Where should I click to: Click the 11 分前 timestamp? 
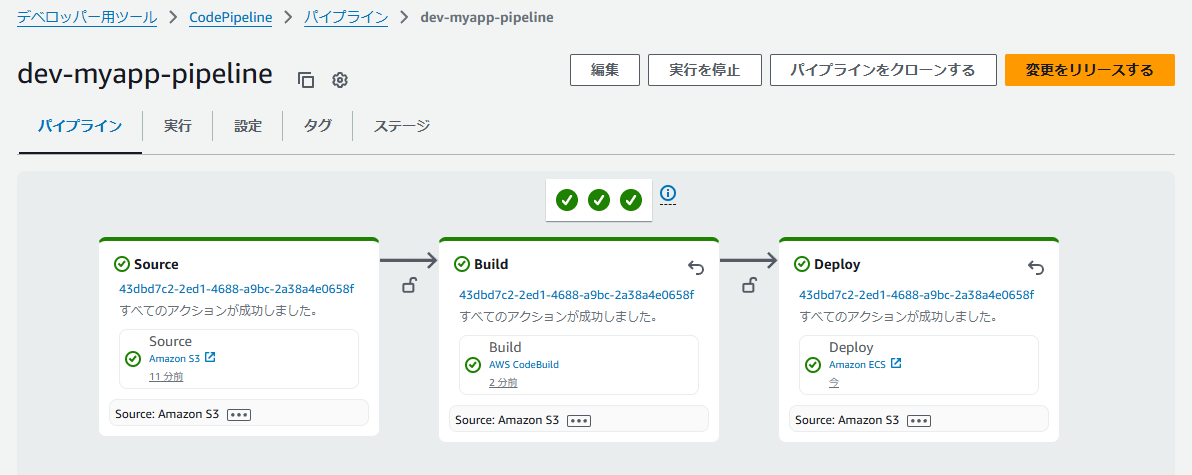pos(166,376)
